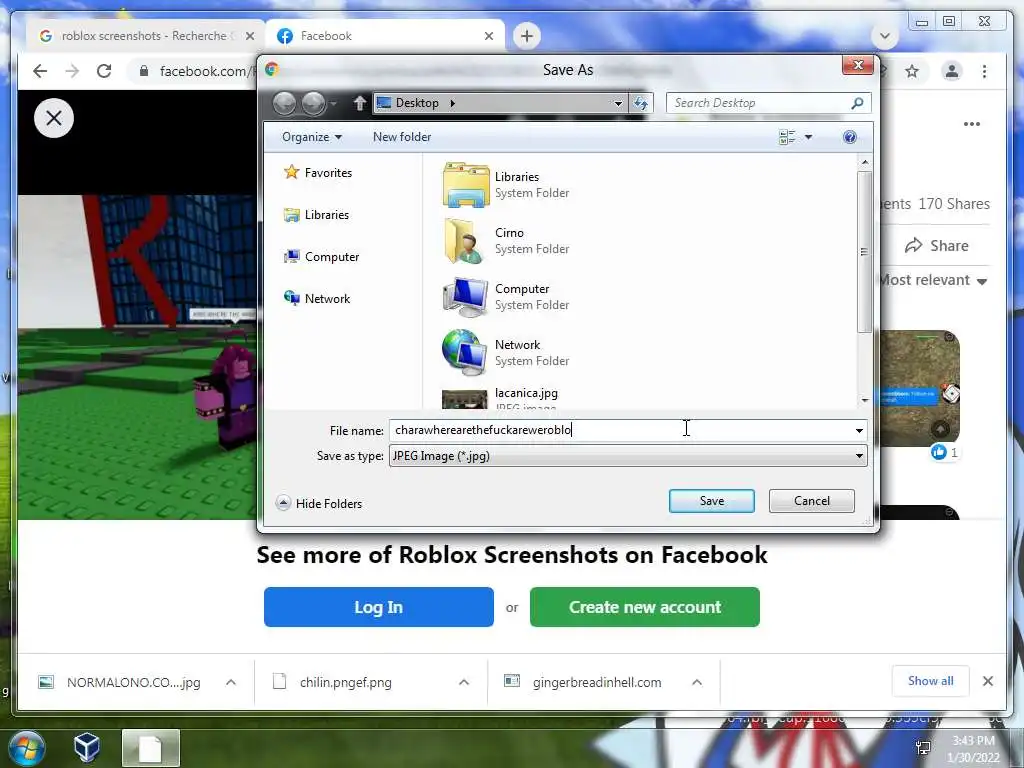Screen dimensions: 1024x768
Task: Click the up-folder arrow in Save As
Action: pos(360,103)
